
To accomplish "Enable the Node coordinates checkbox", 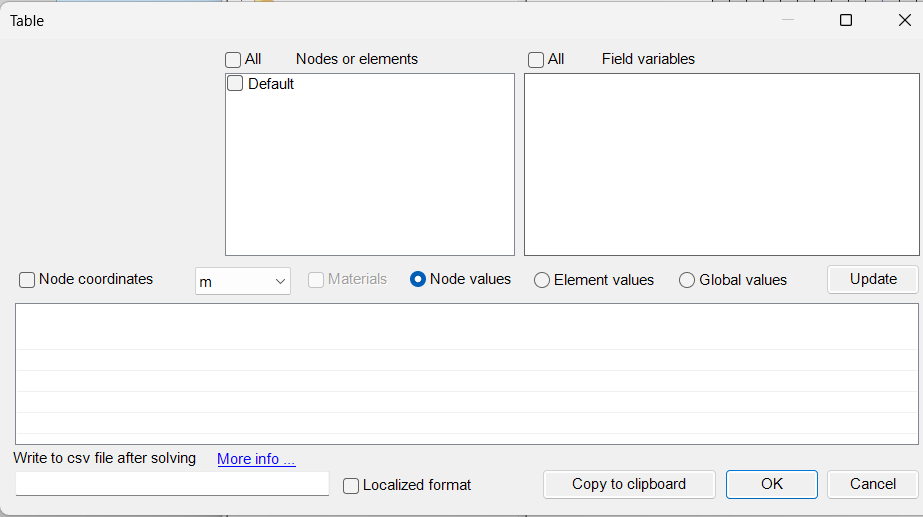I will click(x=27, y=280).
